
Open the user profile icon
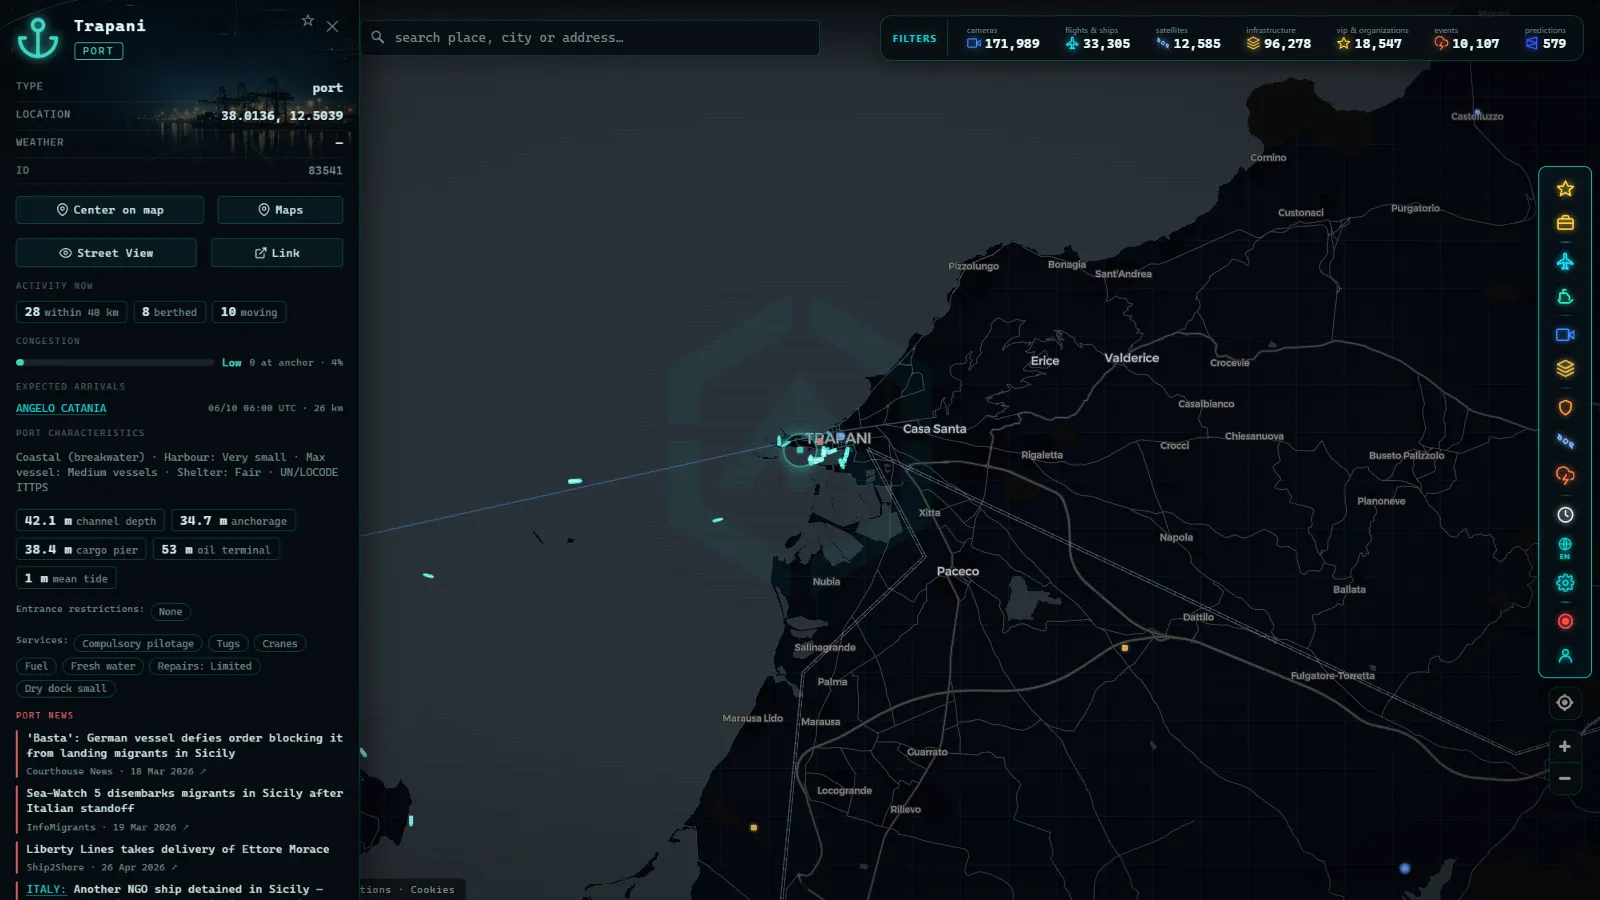click(x=1565, y=656)
